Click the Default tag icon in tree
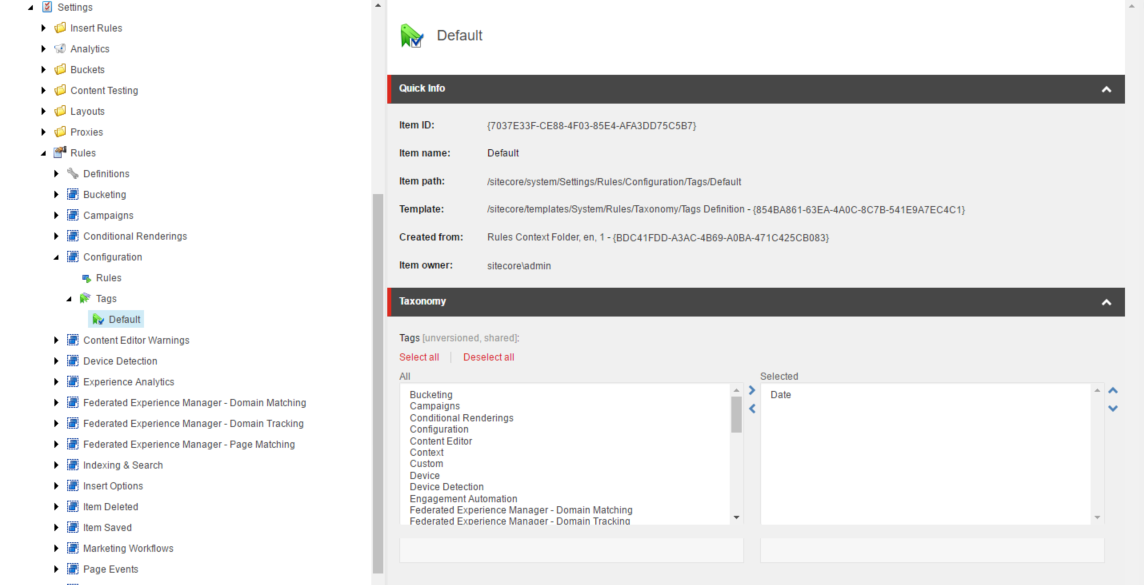The image size is (1144, 585). (x=98, y=319)
